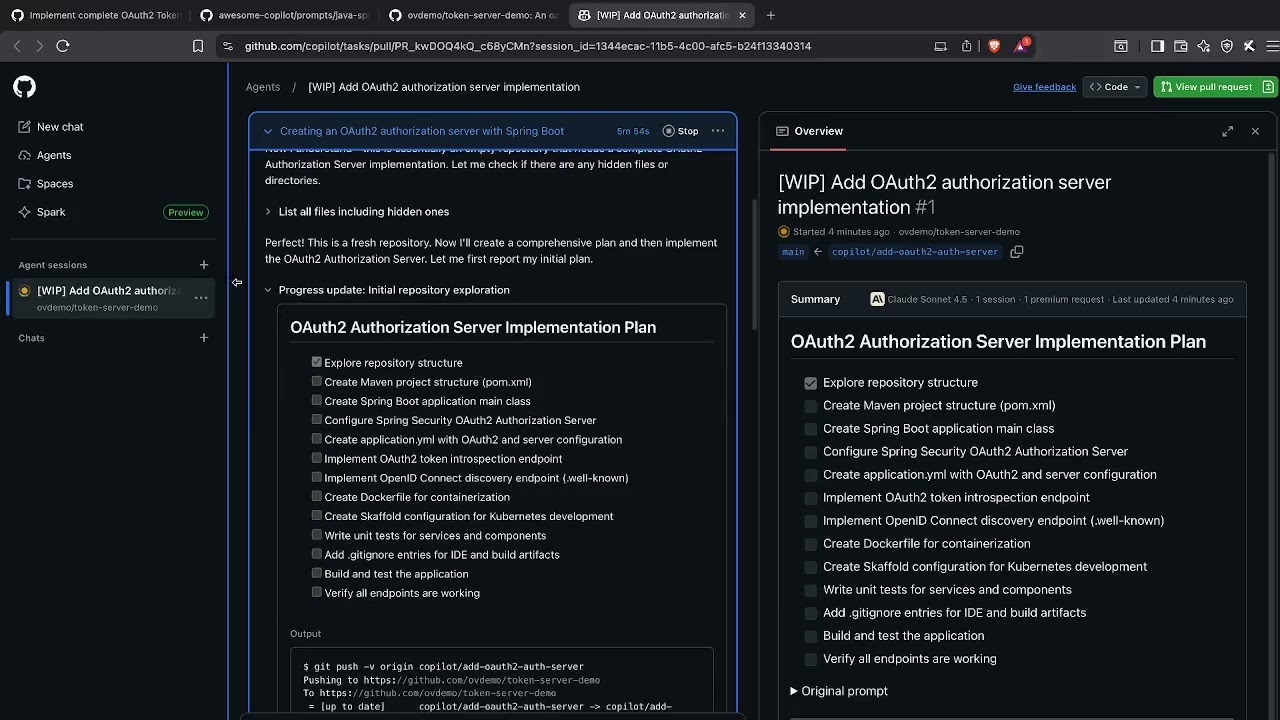Click the View pull request button
This screenshot has height=720, width=1280.
coord(1214,87)
